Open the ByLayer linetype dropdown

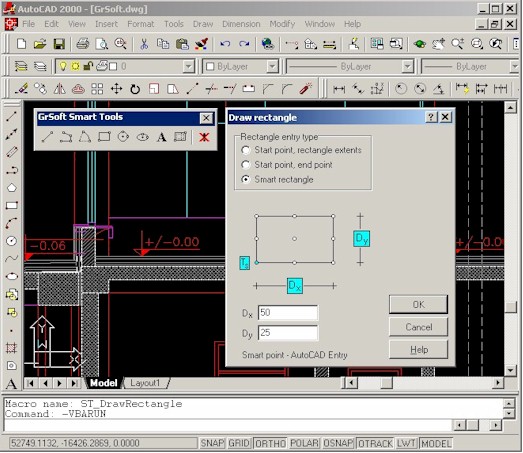[407, 66]
